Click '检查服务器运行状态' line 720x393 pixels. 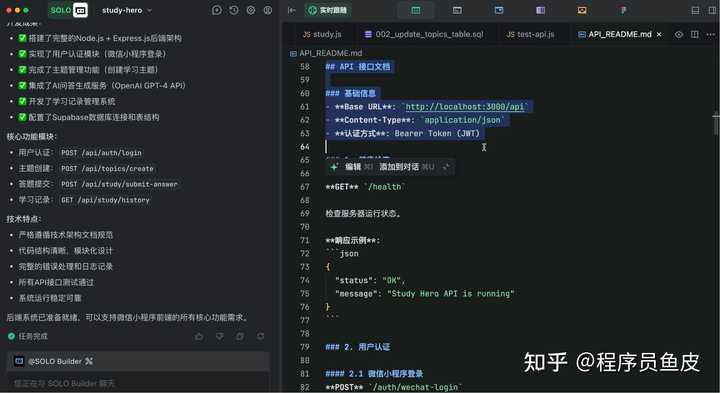click(x=362, y=213)
